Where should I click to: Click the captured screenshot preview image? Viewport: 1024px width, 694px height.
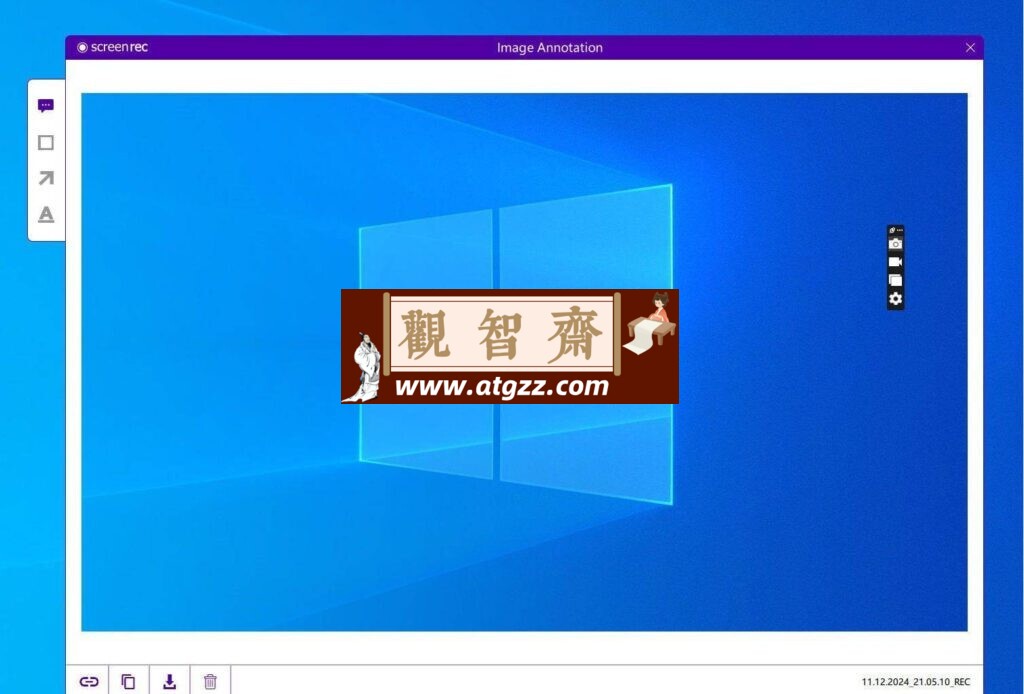(524, 362)
